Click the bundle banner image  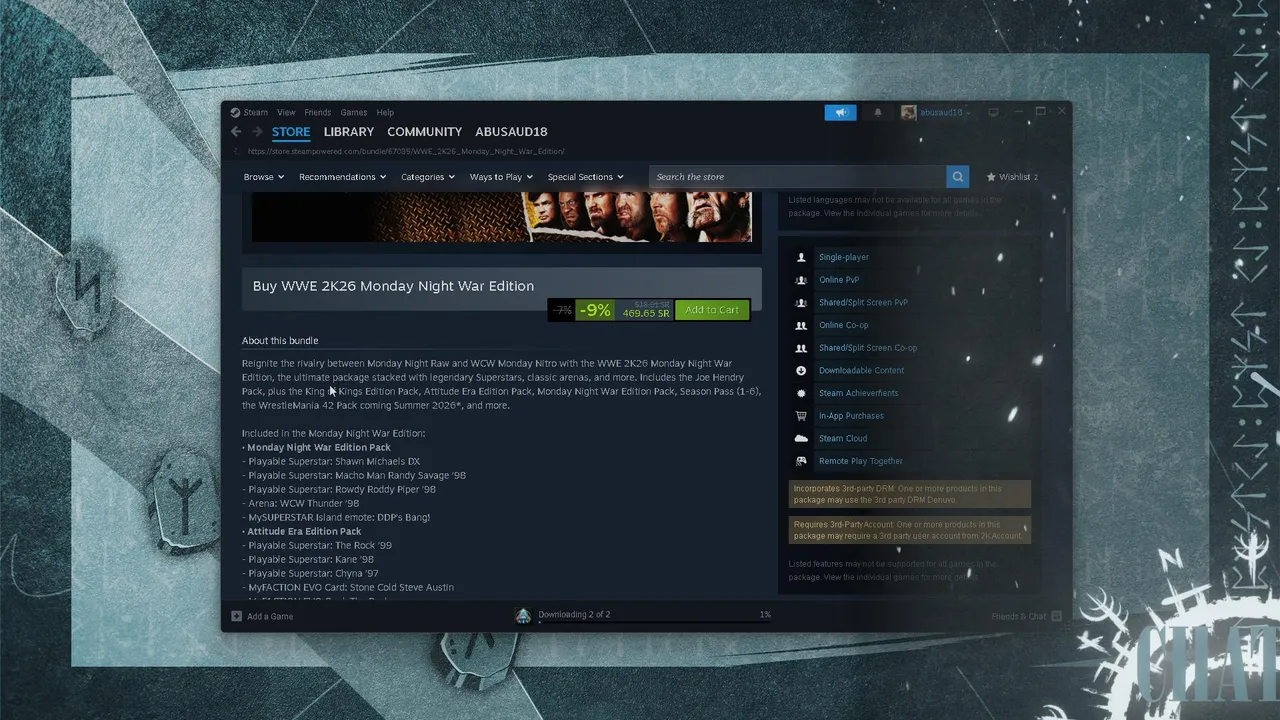(x=501, y=217)
